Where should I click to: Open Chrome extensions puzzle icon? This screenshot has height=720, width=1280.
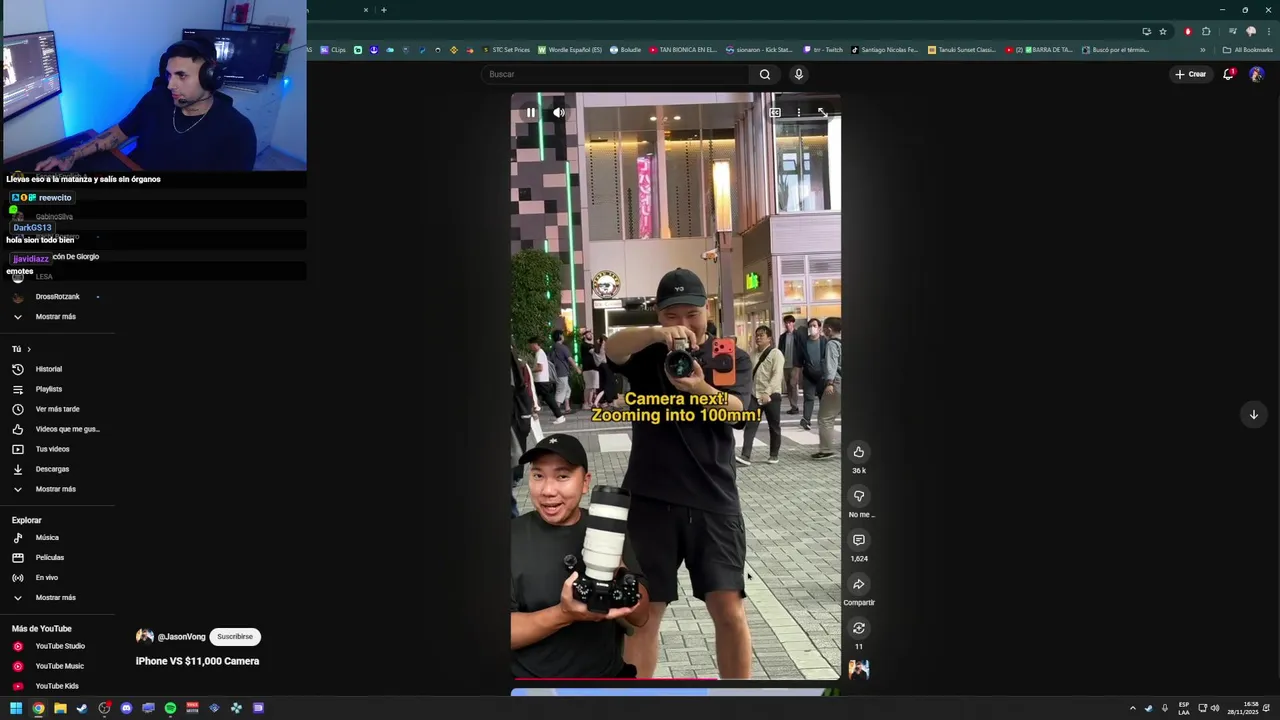[x=1206, y=31]
